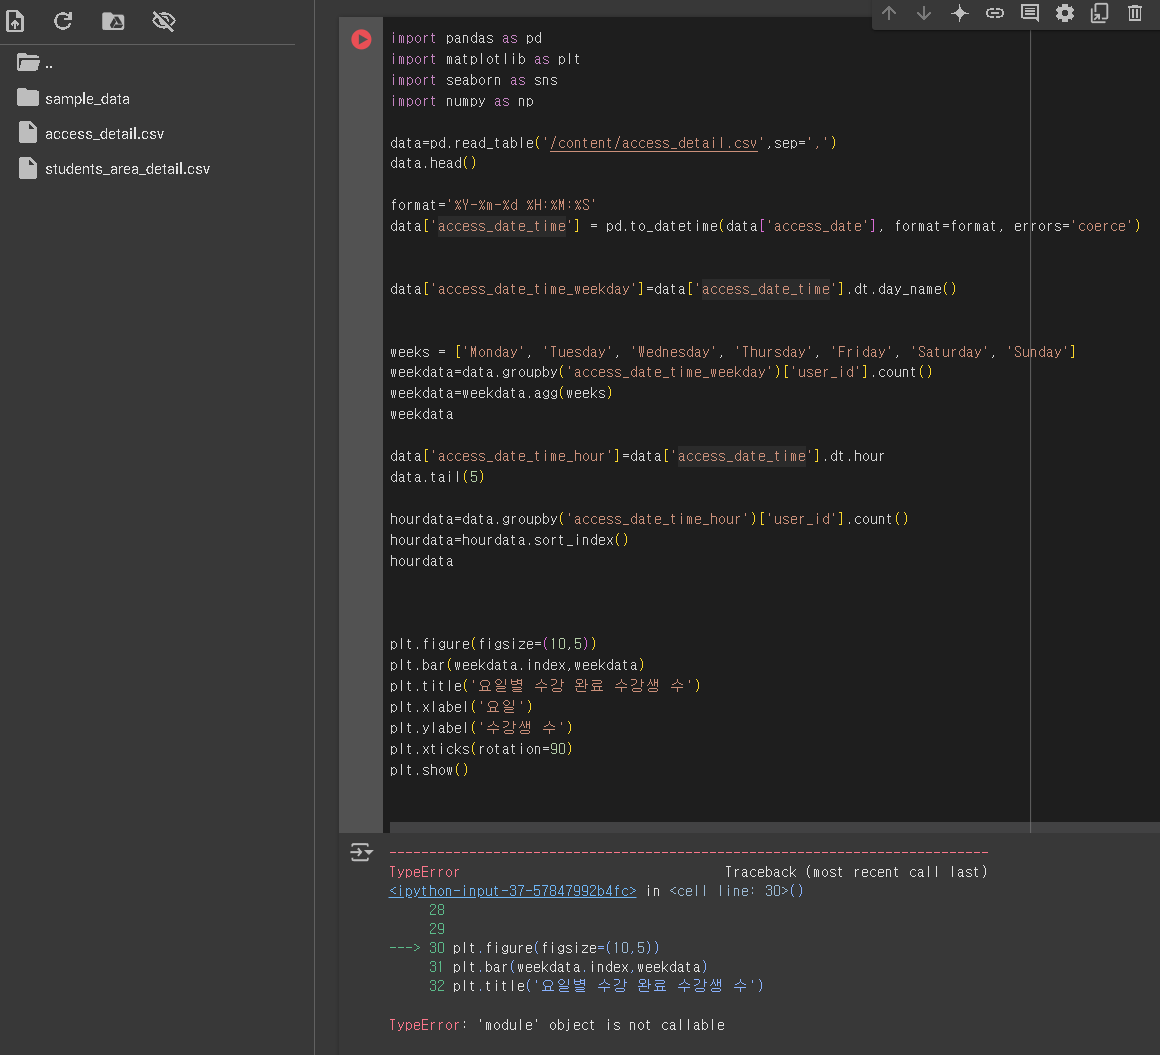Viewport: 1160px width, 1055px height.
Task: Click the 'data.tail(5)' code line
Action: pos(437,477)
